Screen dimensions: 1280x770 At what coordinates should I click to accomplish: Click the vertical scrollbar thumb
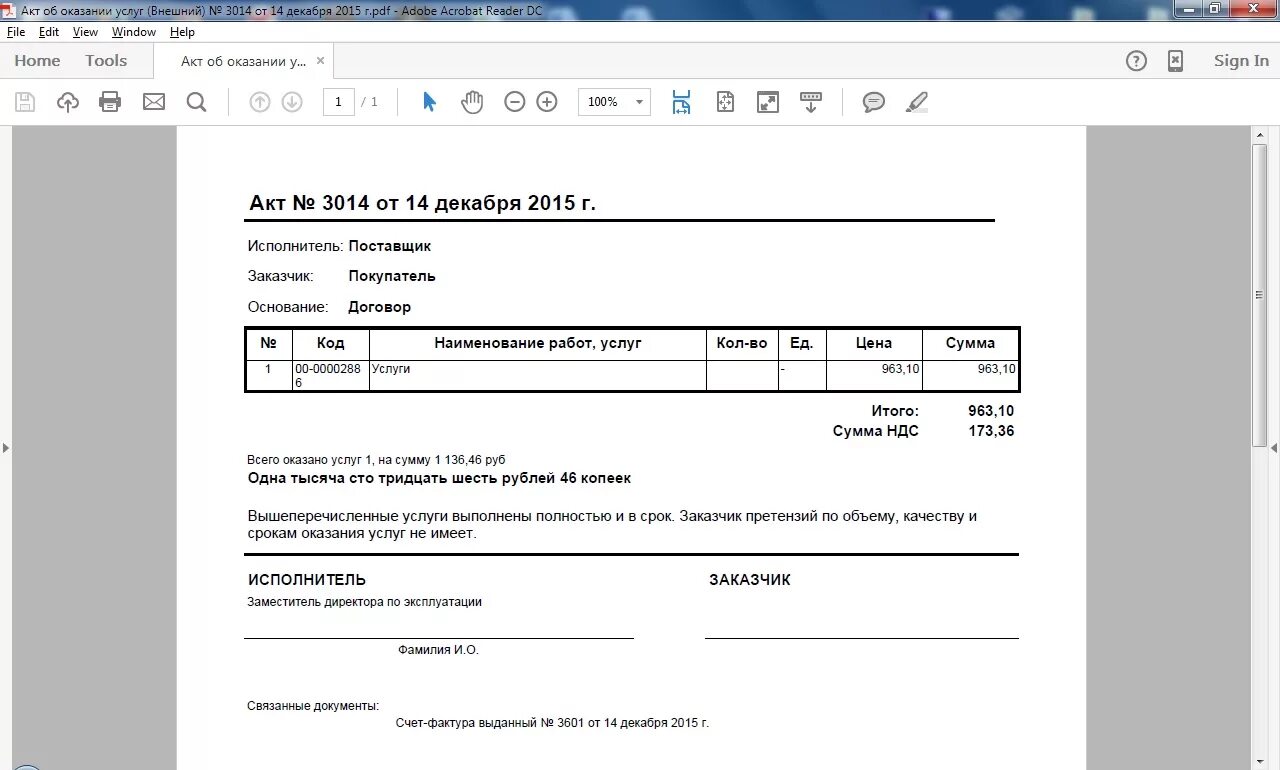click(x=1259, y=295)
